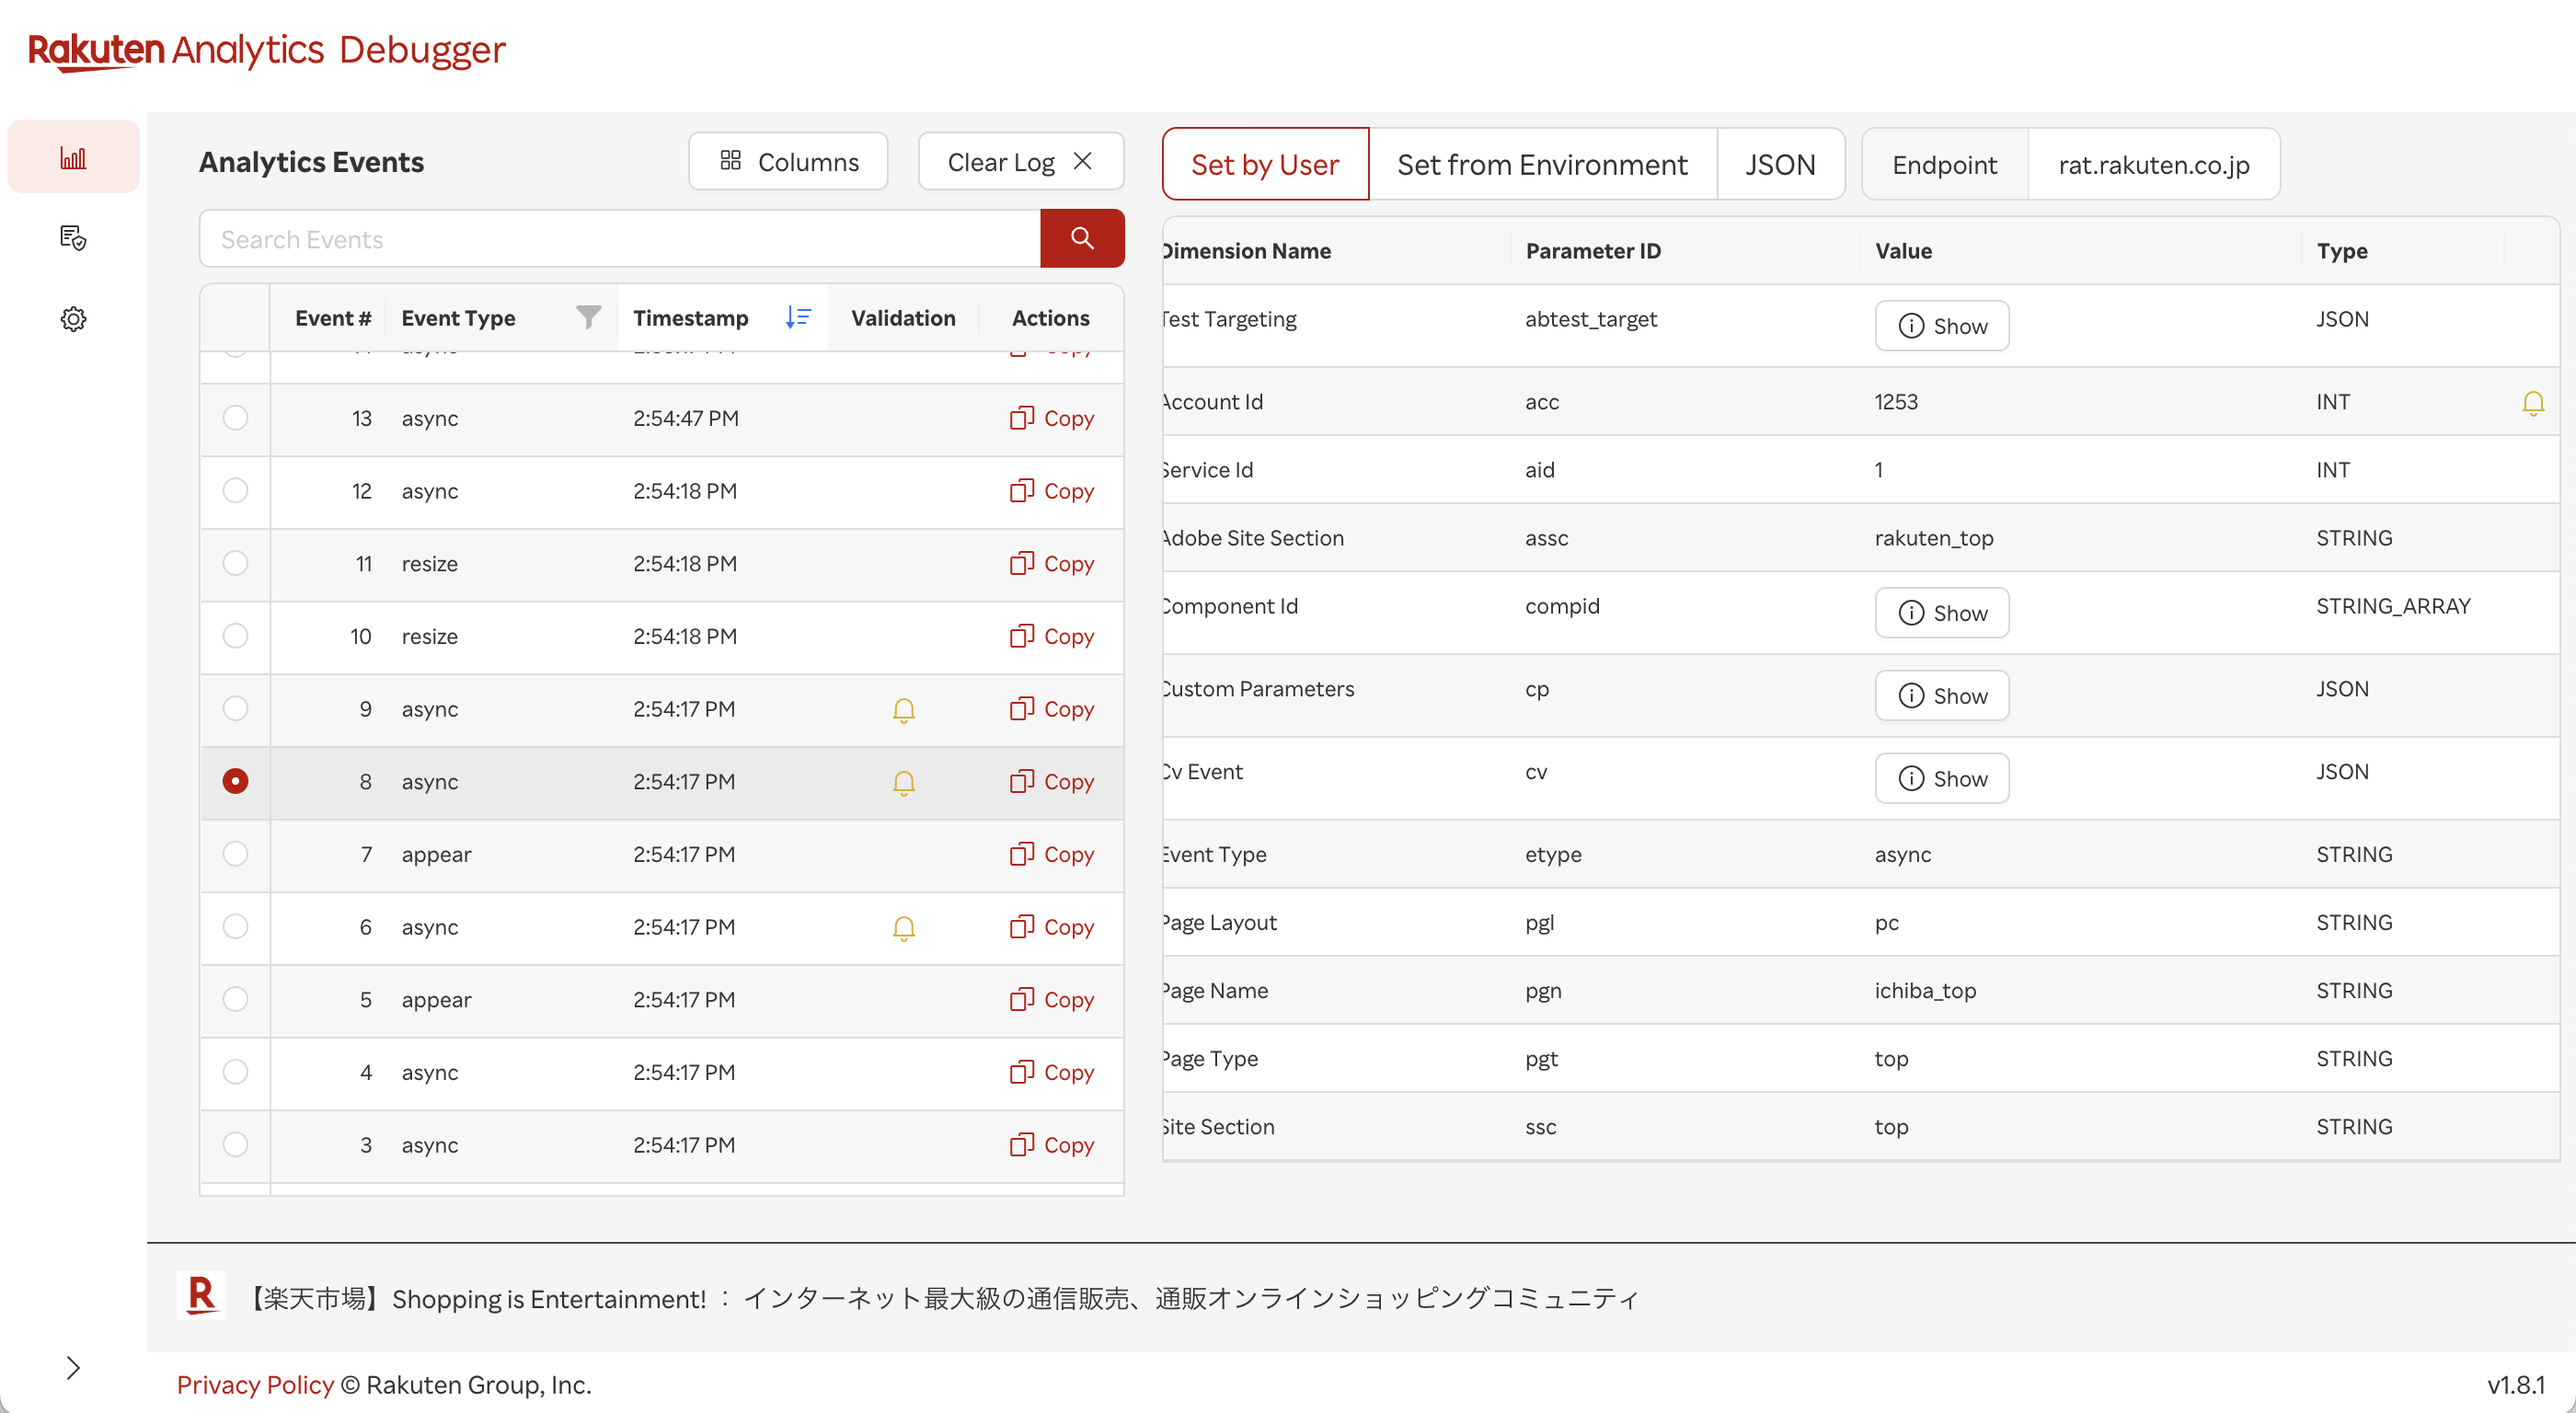The image size is (2576, 1413).
Task: Show the Custom Parameters value
Action: 1941,696
